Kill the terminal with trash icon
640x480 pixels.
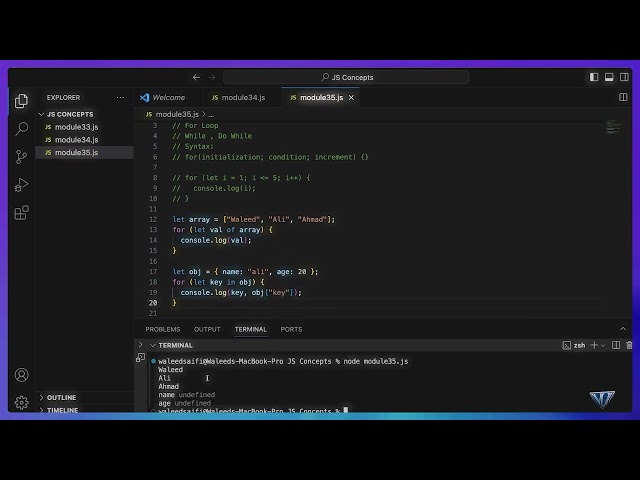click(629, 345)
